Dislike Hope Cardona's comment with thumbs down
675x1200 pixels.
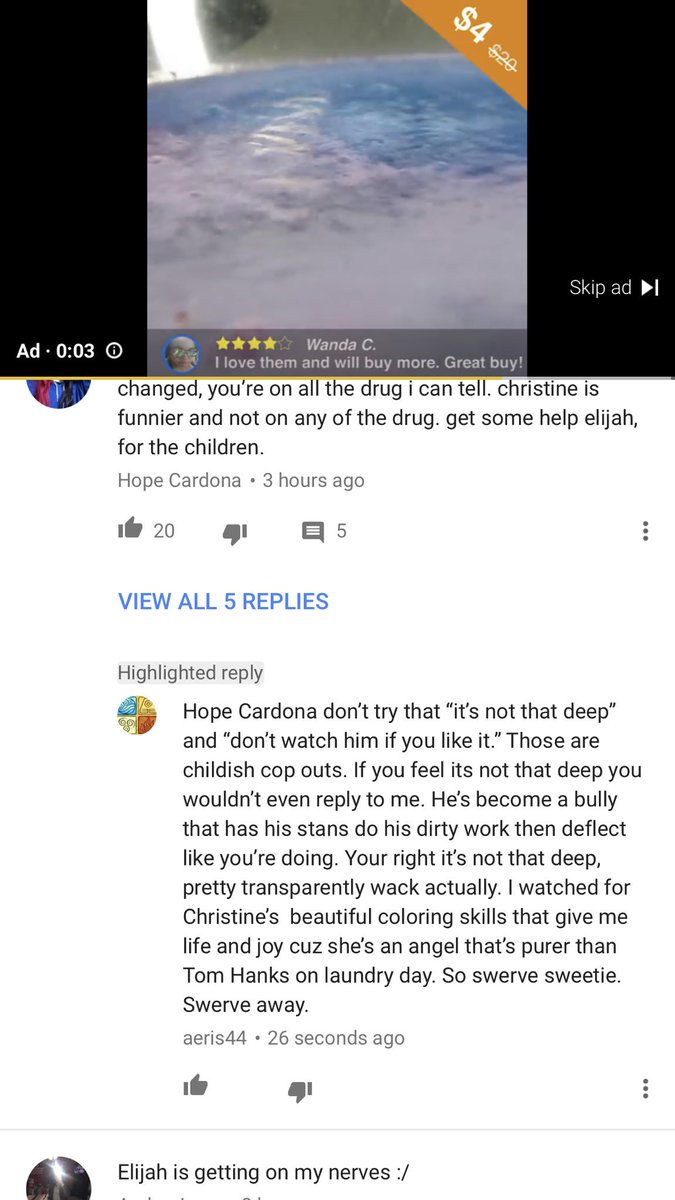pos(235,533)
